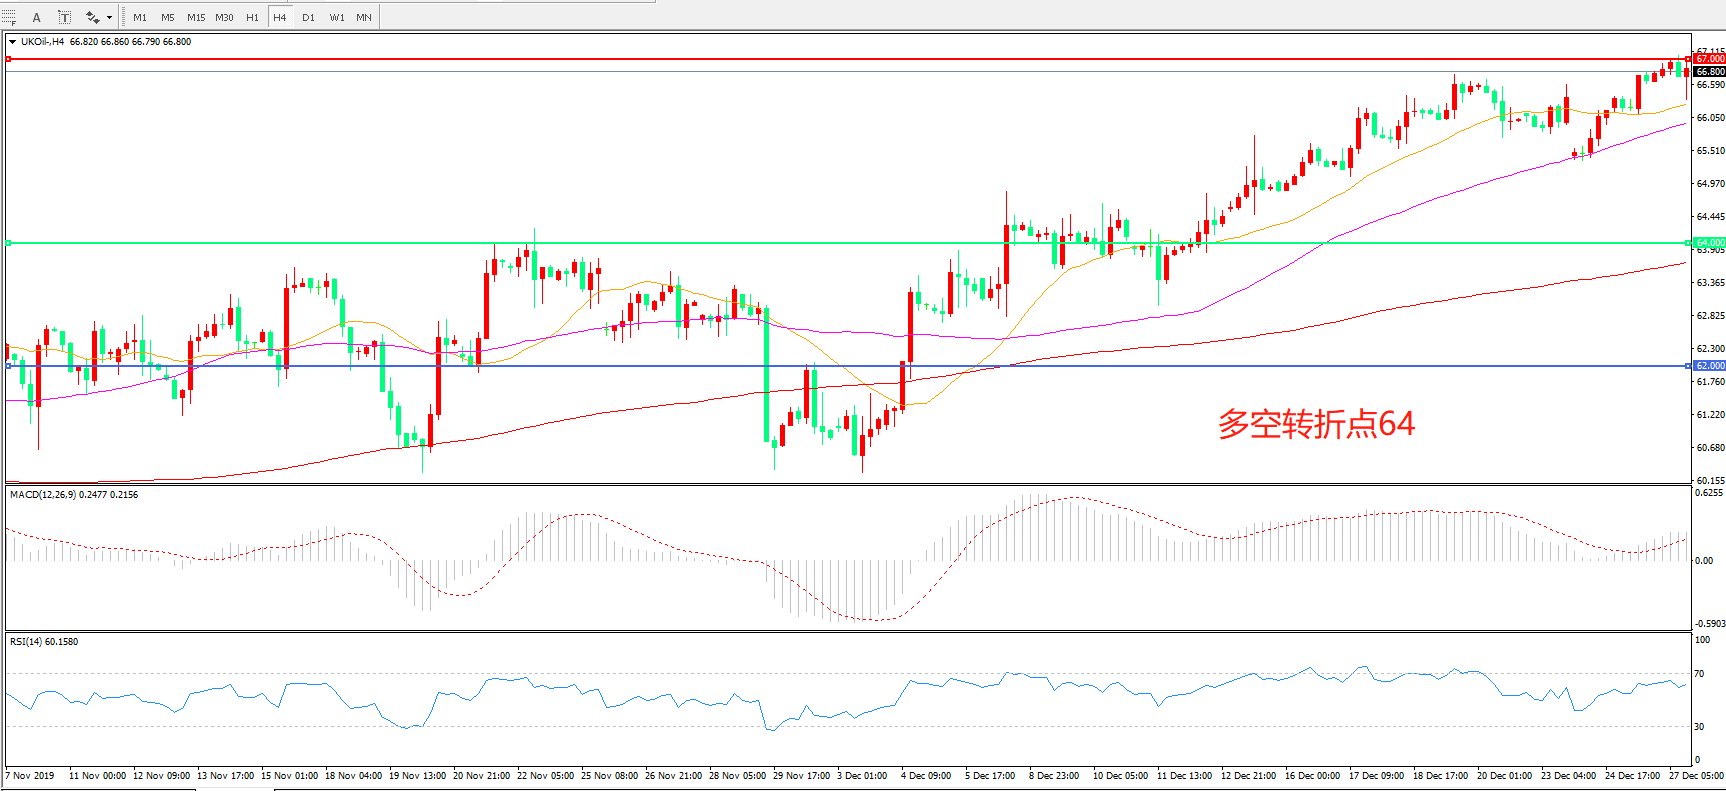Select the M30 timeframe button
Viewport: 1726px width, 791px height.
pos(224,17)
